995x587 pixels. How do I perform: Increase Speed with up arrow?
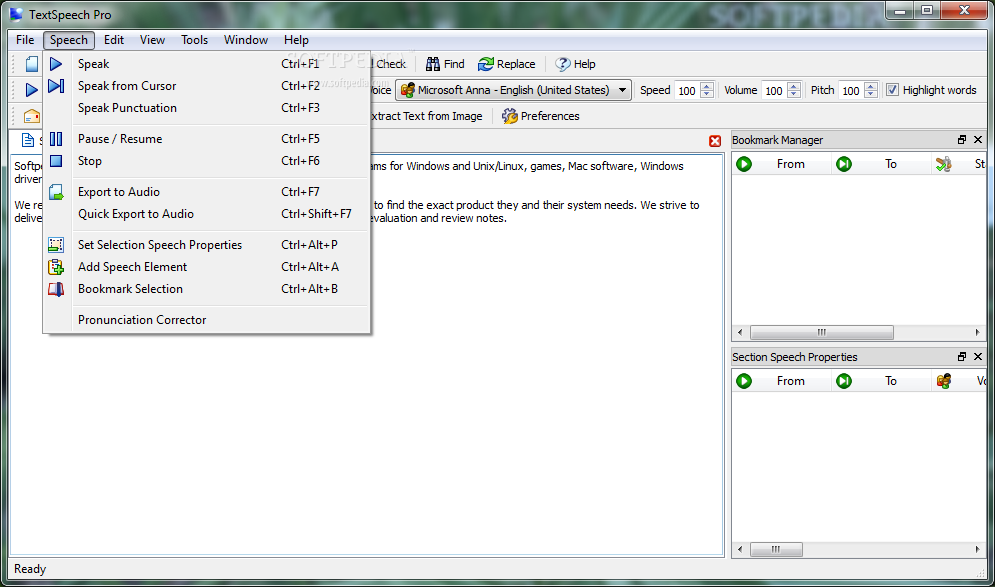click(707, 86)
